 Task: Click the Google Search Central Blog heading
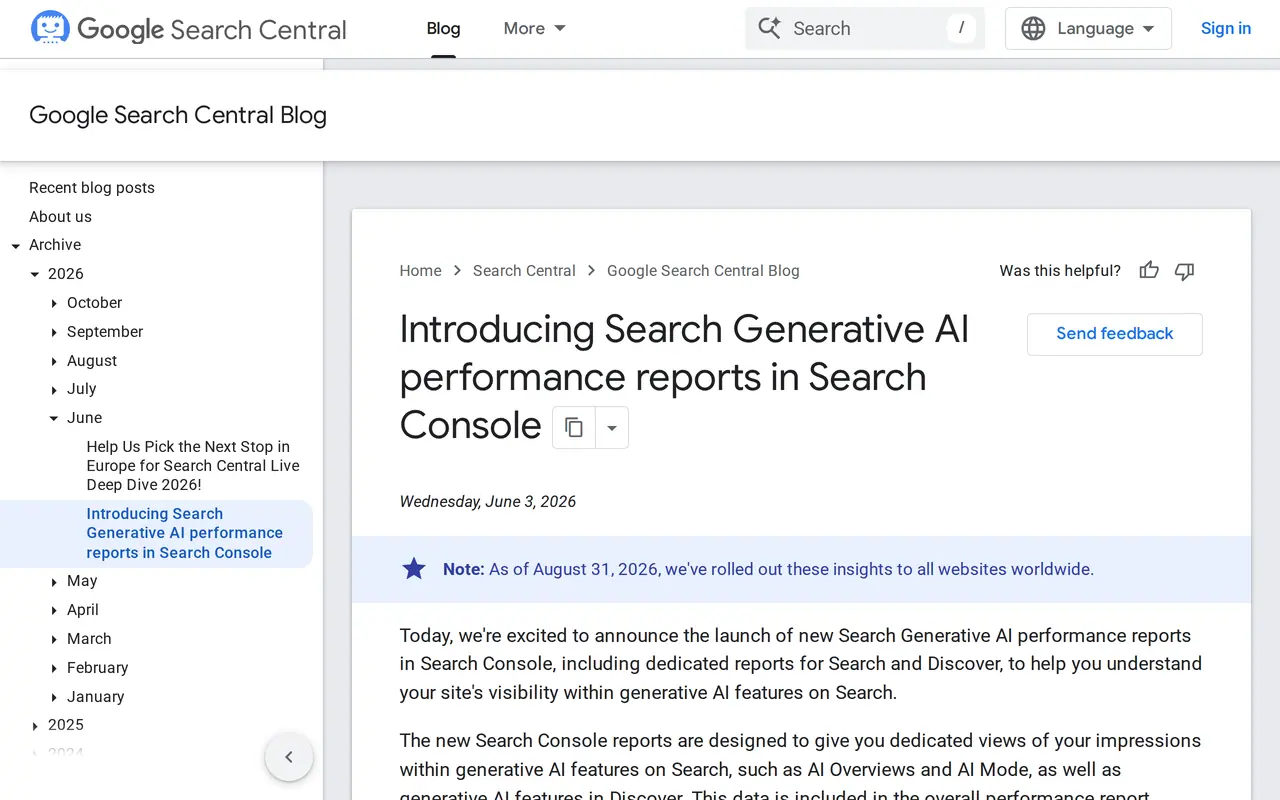click(178, 115)
